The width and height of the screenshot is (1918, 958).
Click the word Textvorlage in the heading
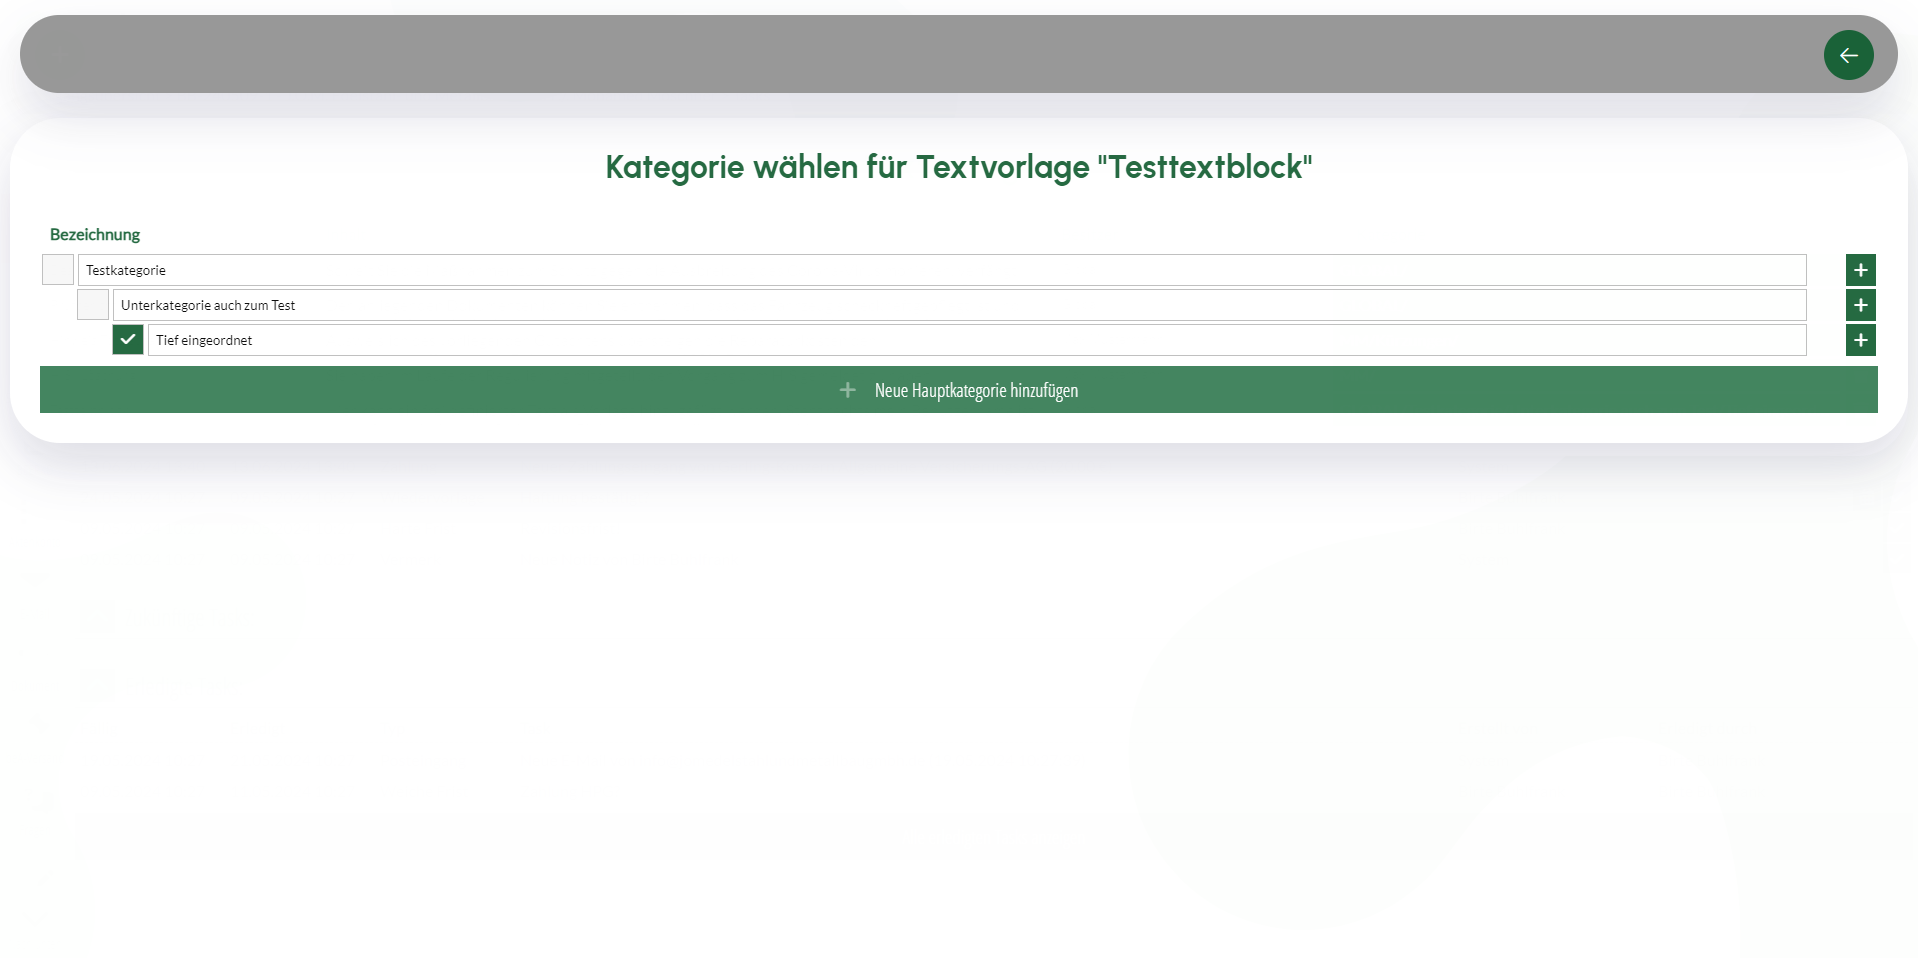click(x=1002, y=167)
